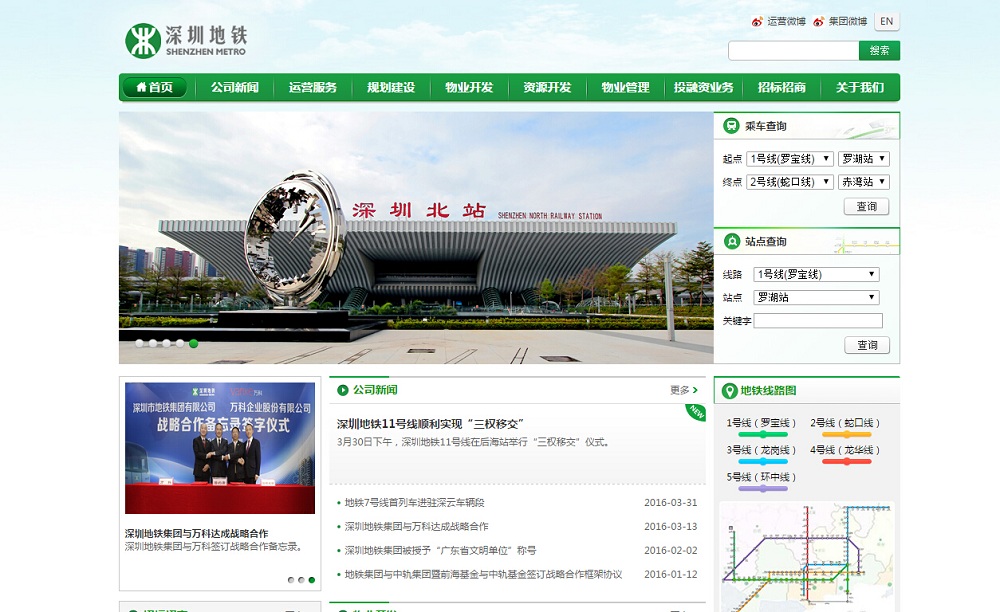The height and width of the screenshot is (612, 1000).
Task: Click the 乘车查询 train icon
Action: point(731,126)
